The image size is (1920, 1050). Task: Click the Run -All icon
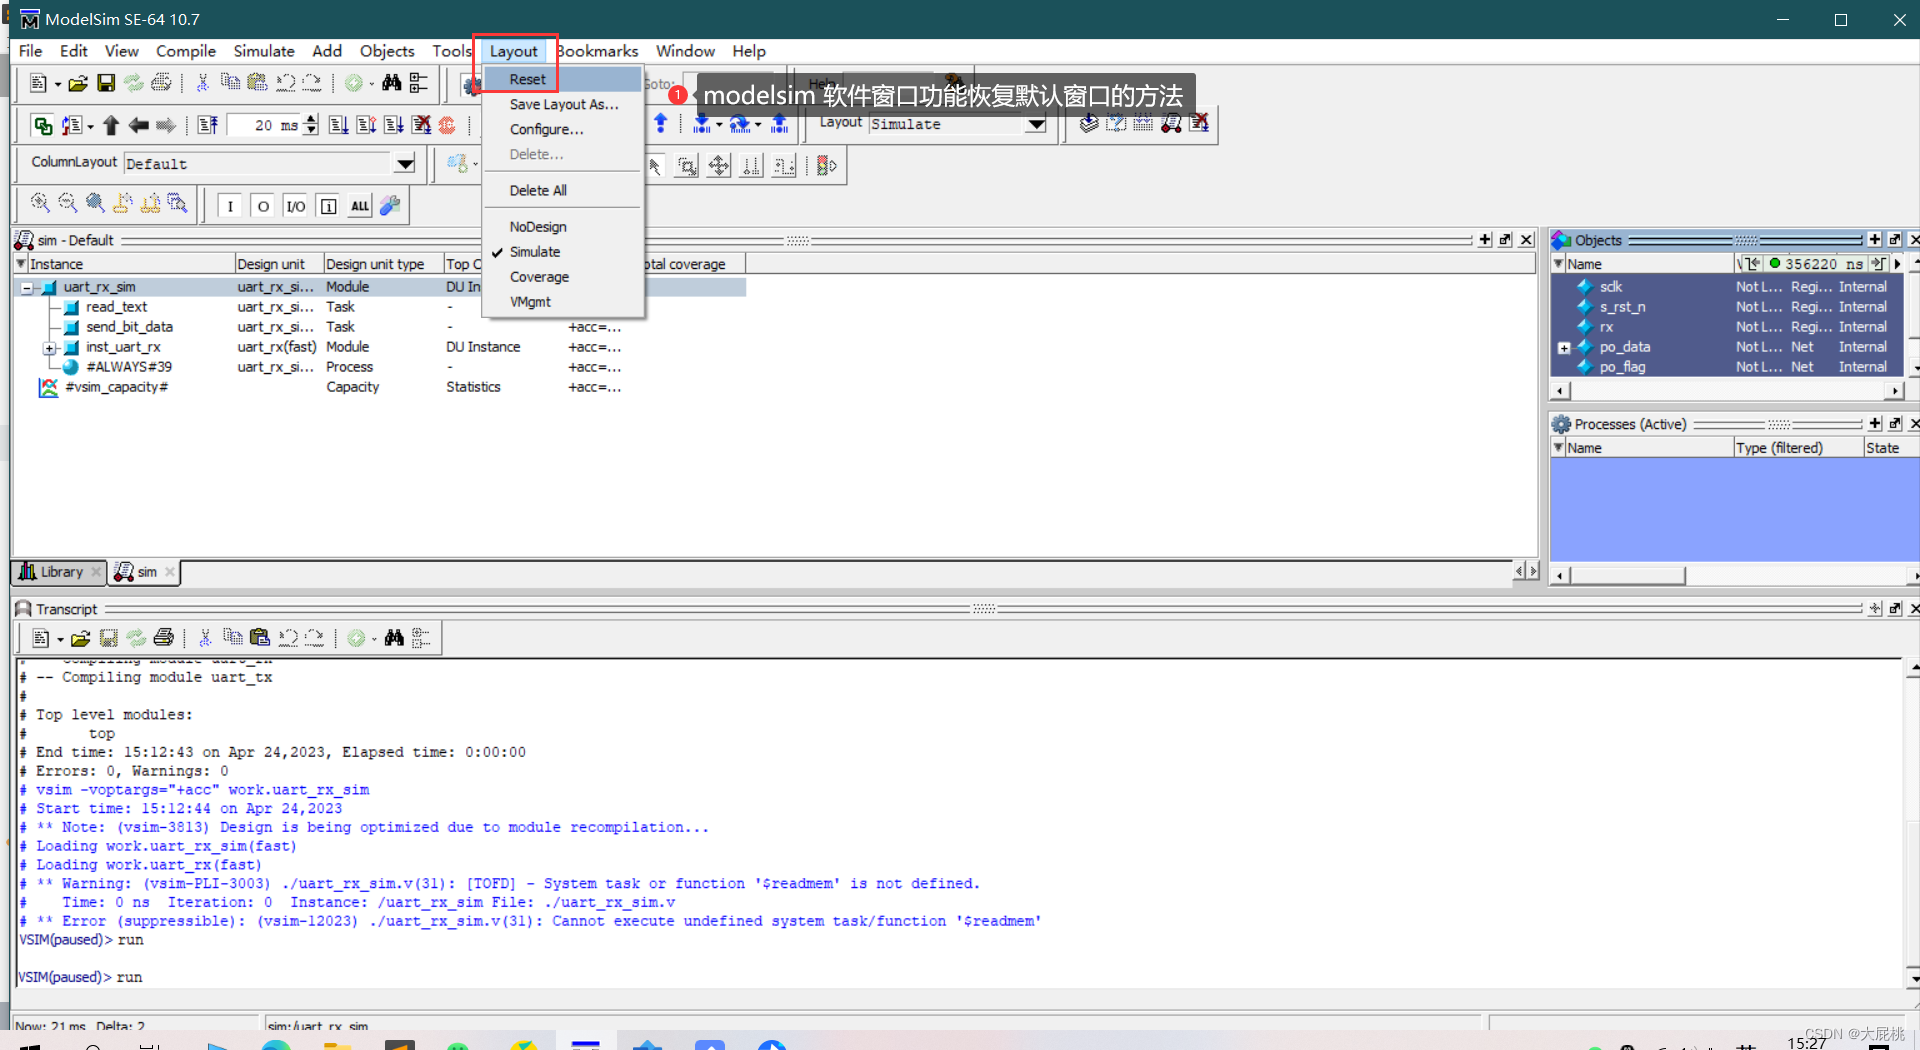(393, 125)
